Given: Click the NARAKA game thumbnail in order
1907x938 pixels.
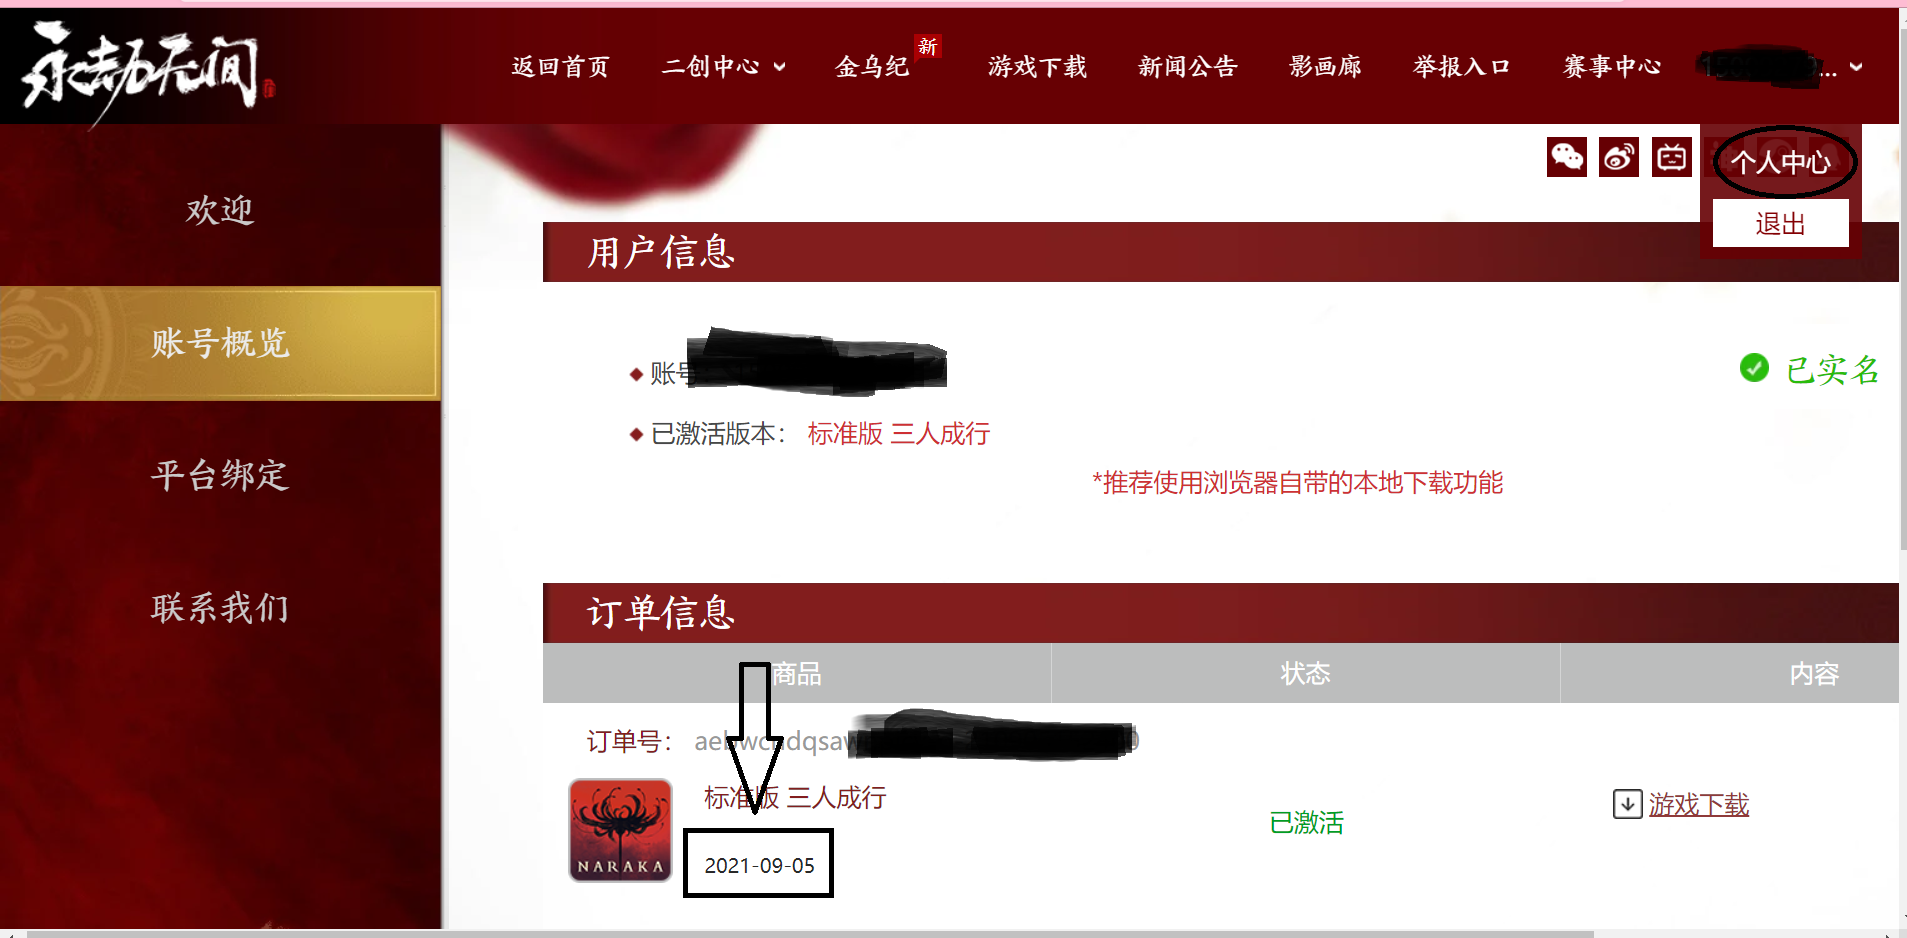Looking at the screenshot, I should pyautogui.click(x=620, y=830).
